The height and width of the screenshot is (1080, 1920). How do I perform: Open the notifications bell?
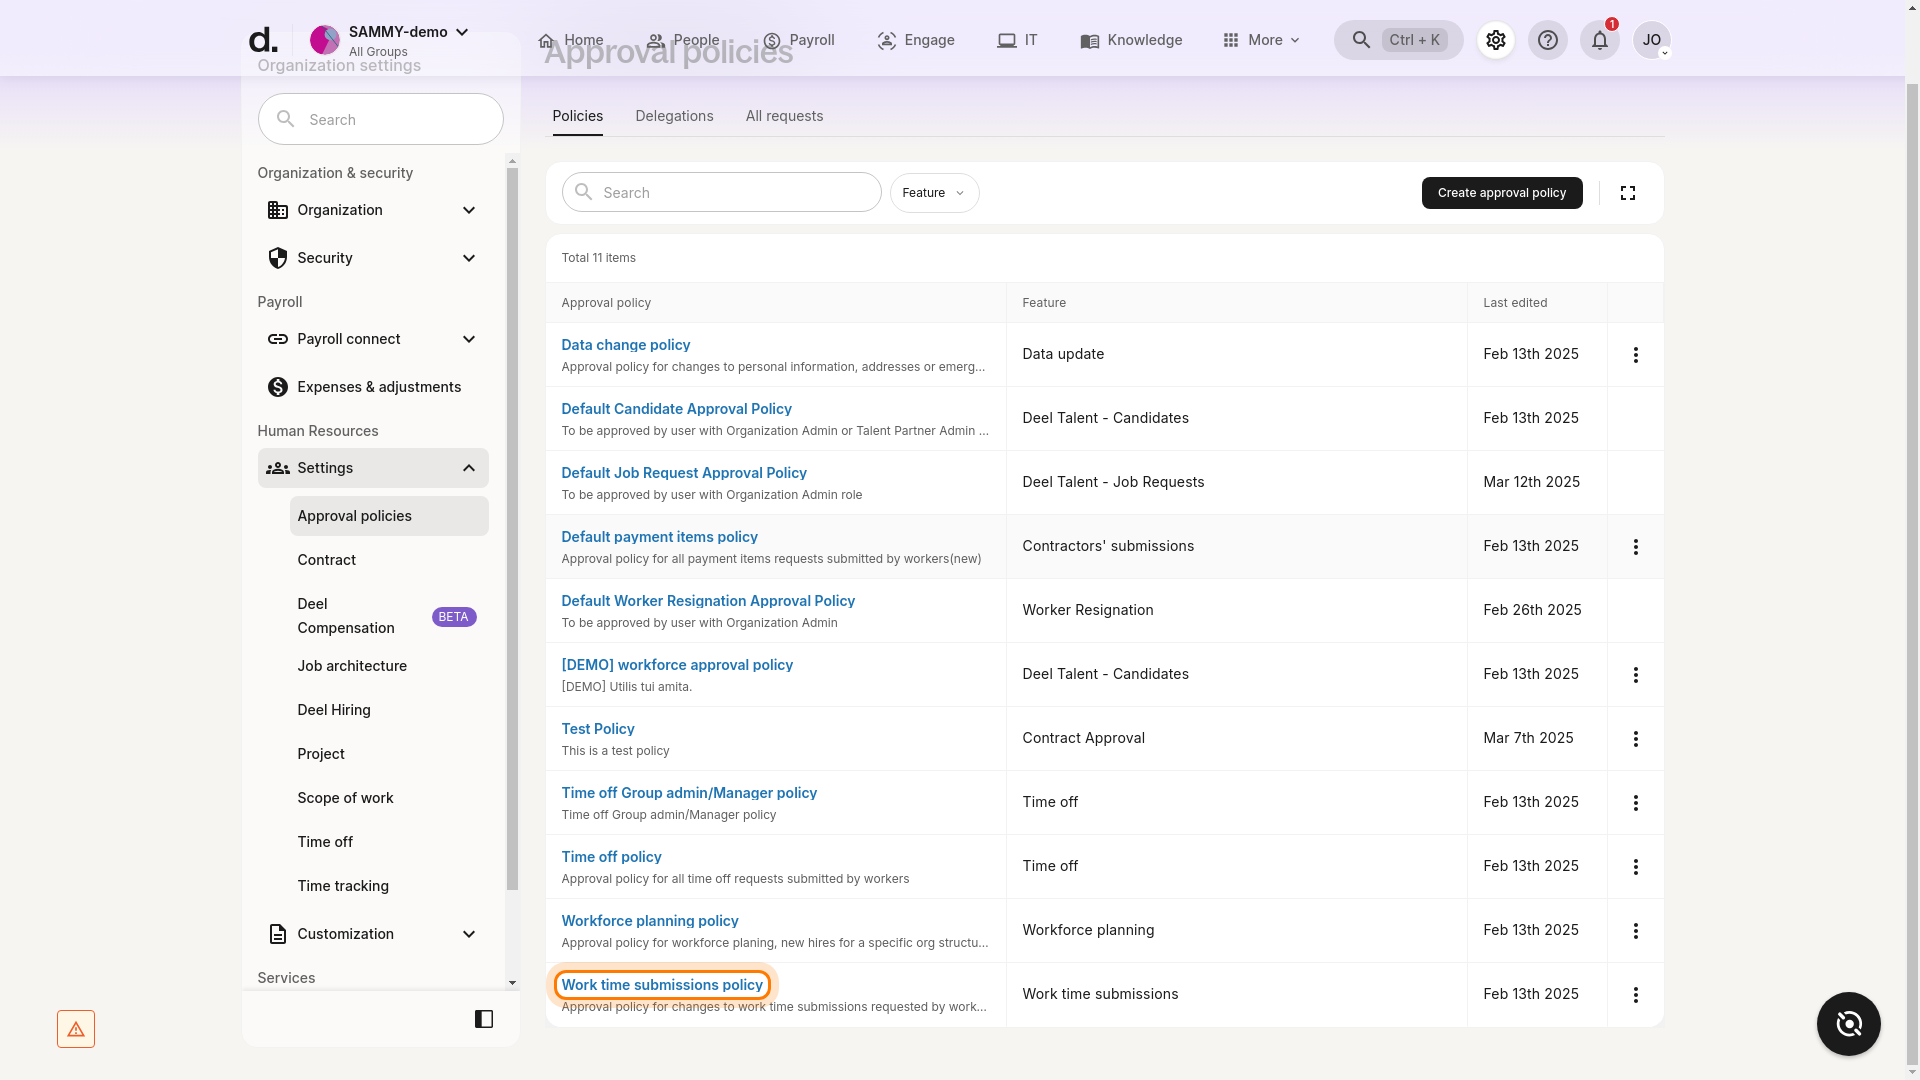[x=1599, y=40]
